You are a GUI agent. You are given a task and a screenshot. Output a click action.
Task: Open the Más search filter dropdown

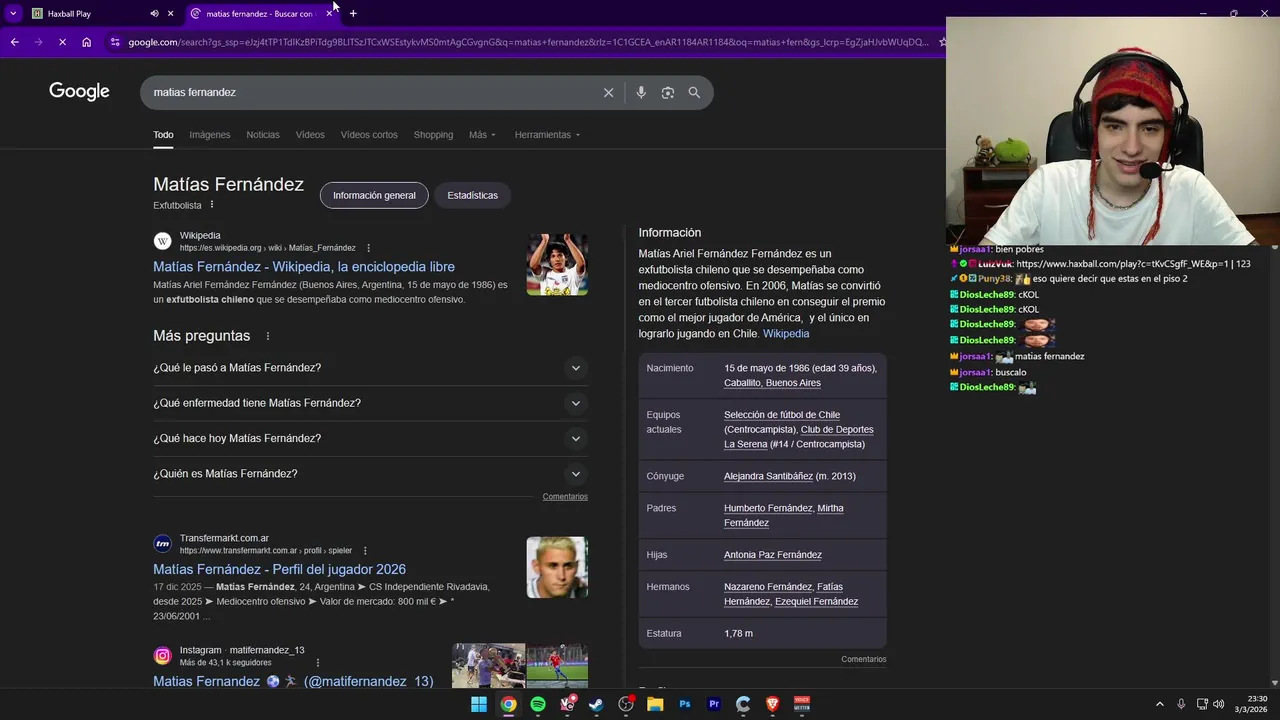482,135
